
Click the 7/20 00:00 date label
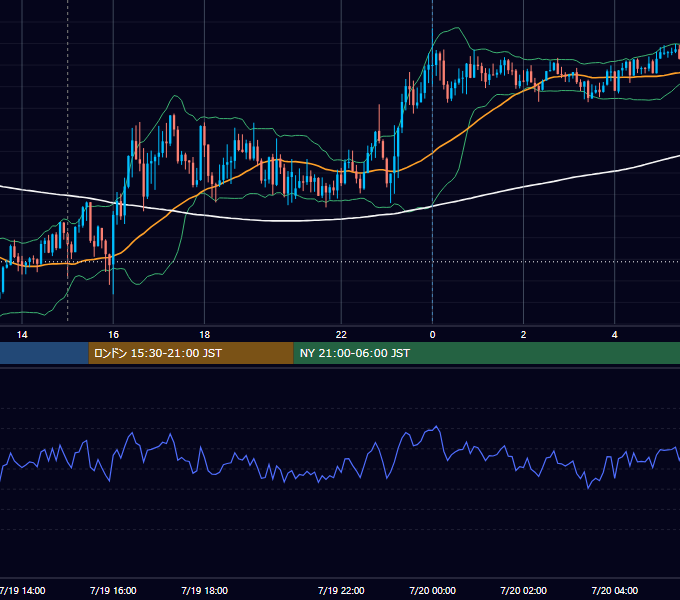click(432, 590)
